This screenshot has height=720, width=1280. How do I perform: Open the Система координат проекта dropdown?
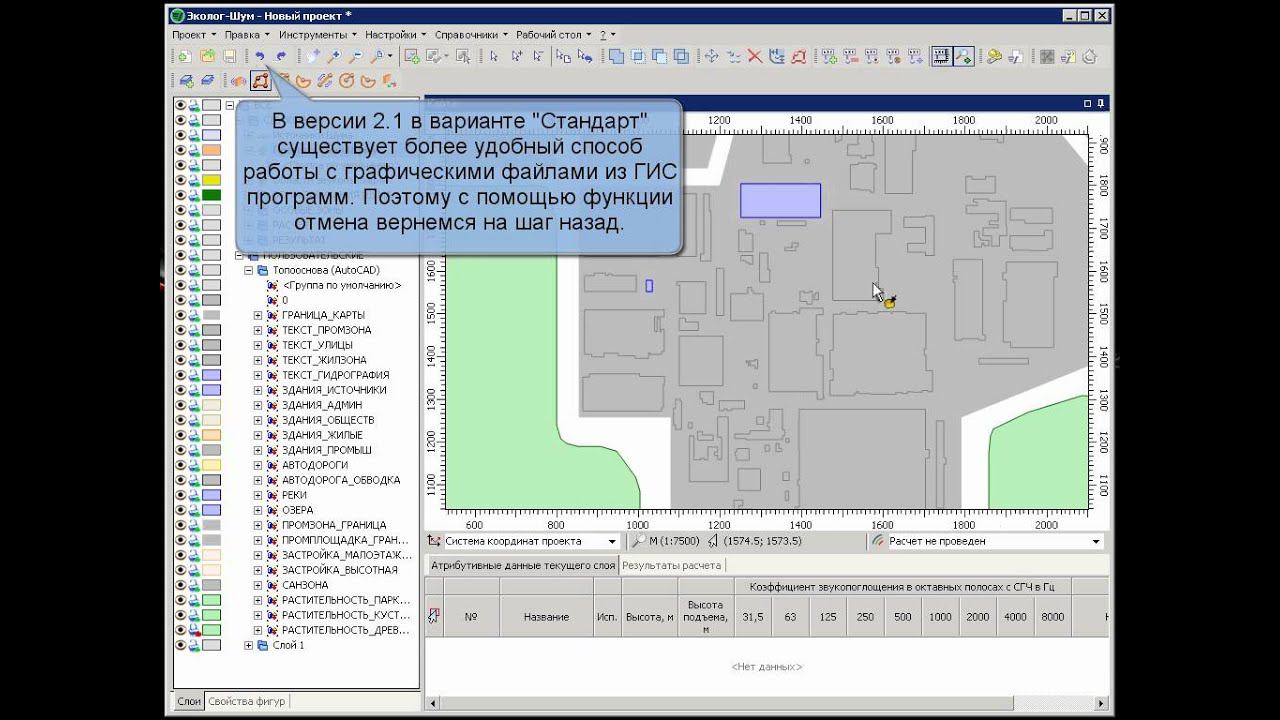[x=612, y=541]
